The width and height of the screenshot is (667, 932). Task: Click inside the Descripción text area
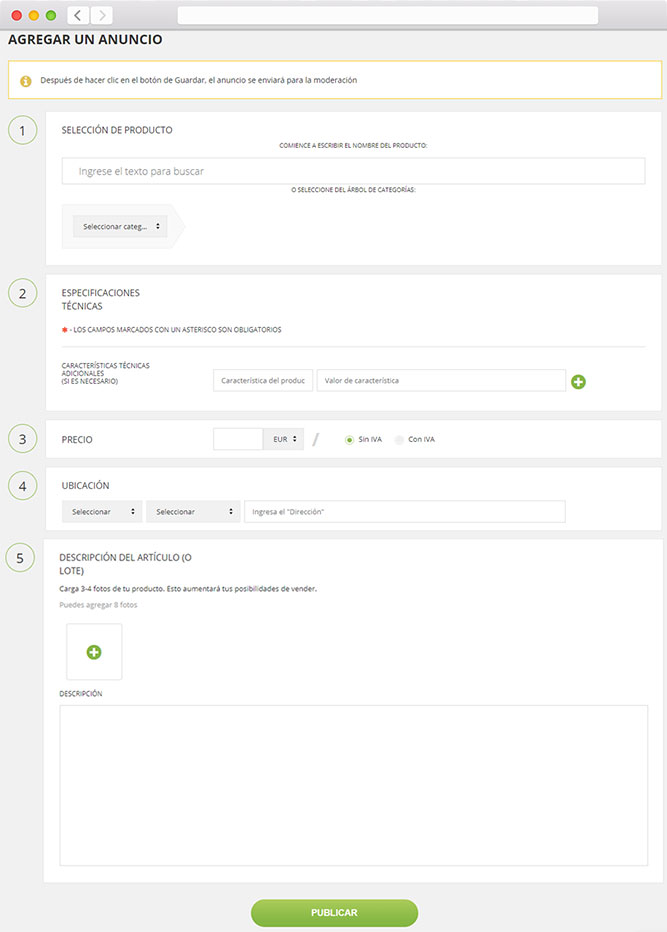(353, 785)
